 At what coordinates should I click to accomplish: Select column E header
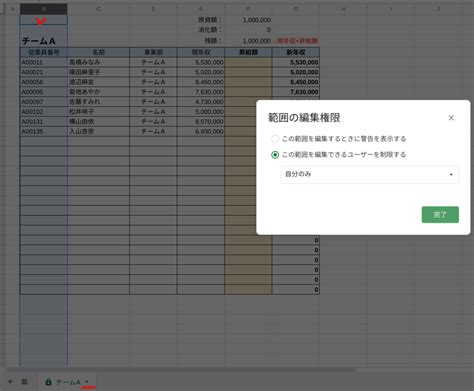point(201,9)
